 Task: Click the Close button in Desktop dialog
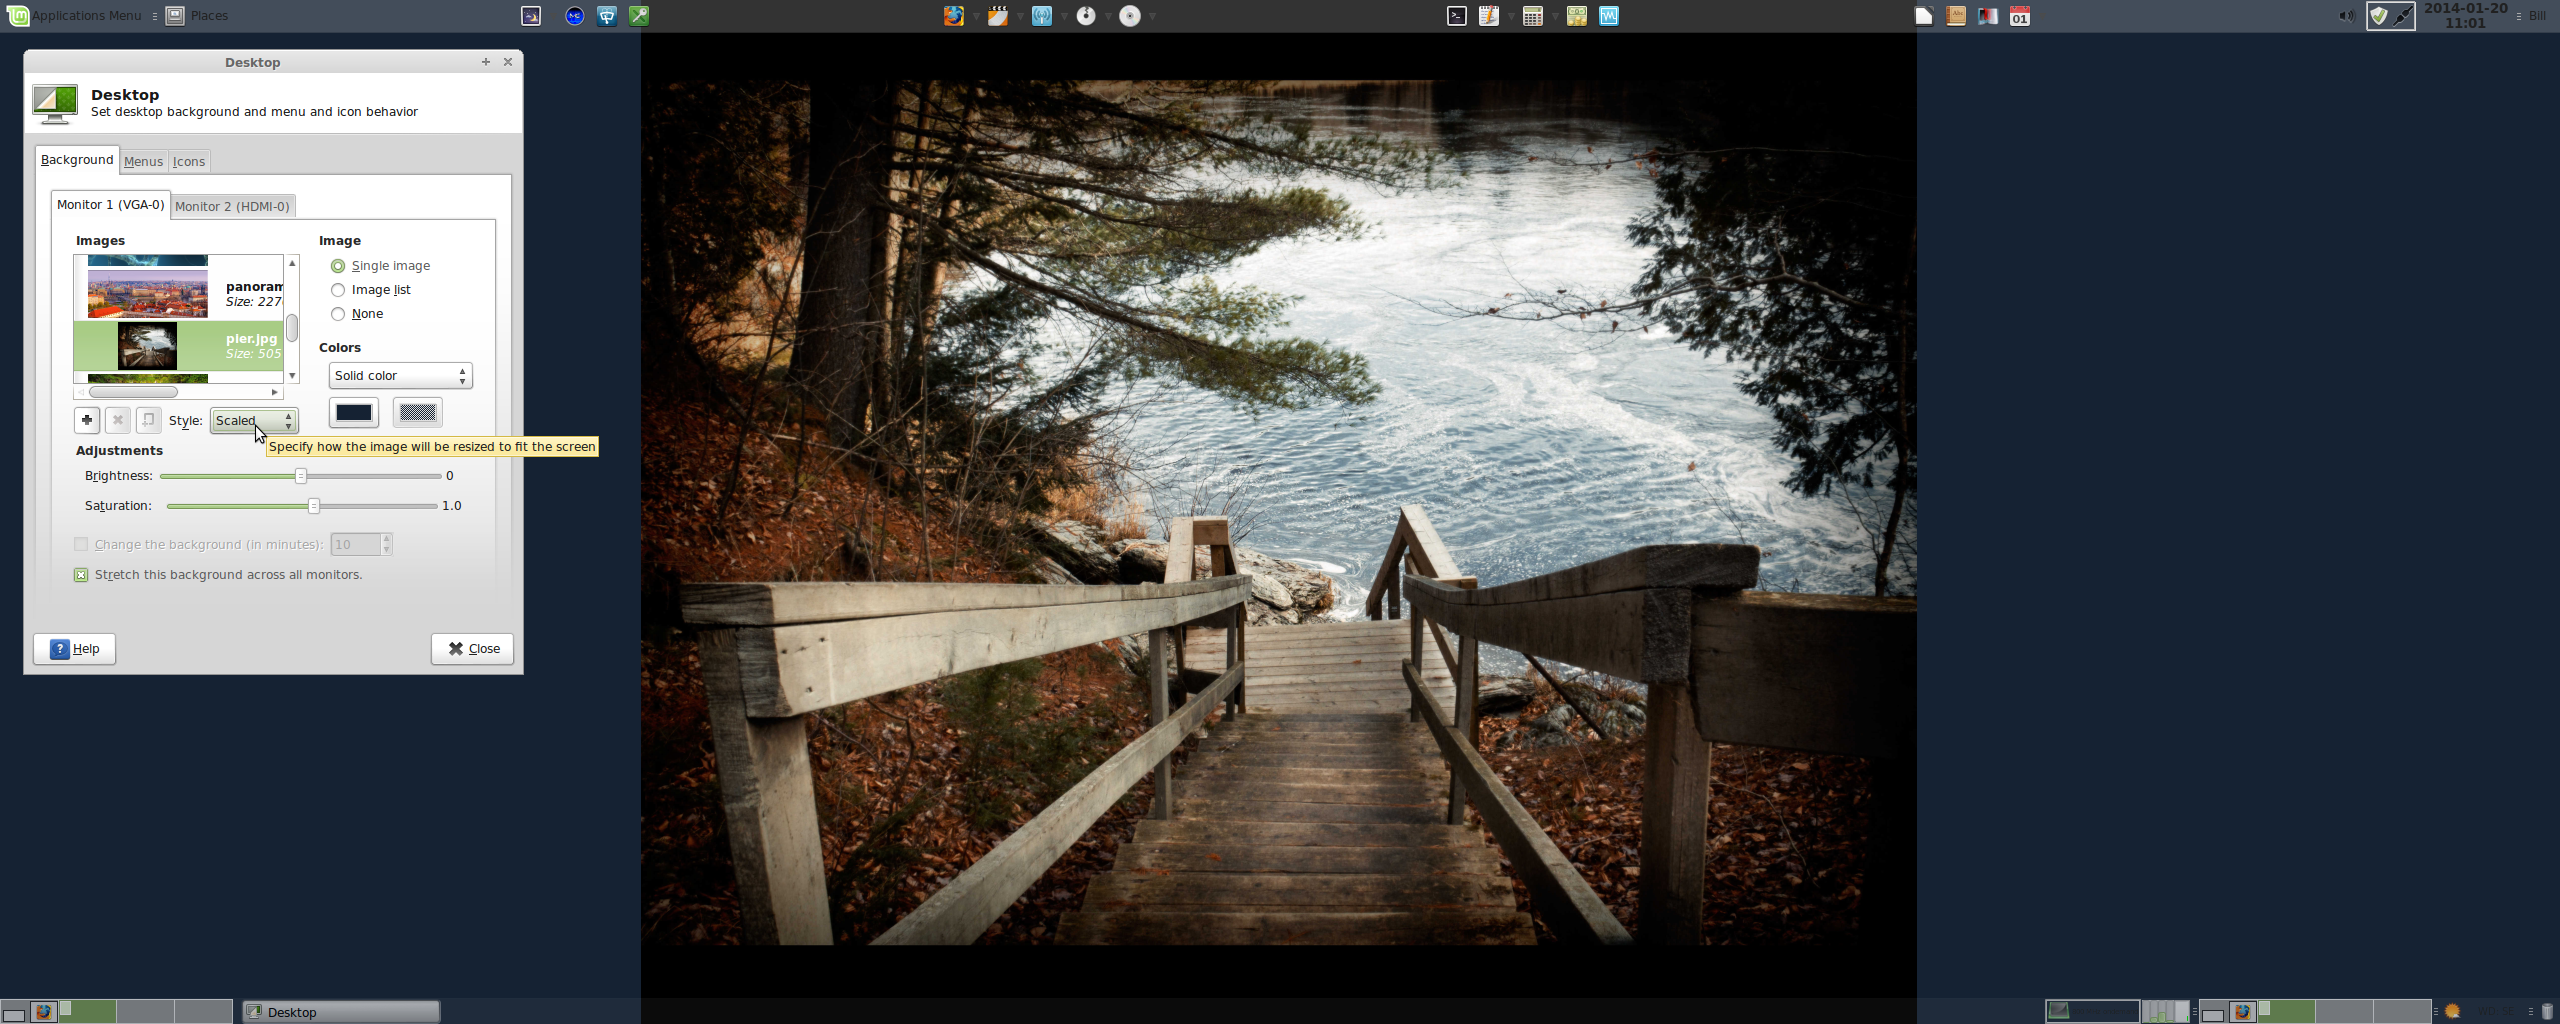[x=472, y=649]
